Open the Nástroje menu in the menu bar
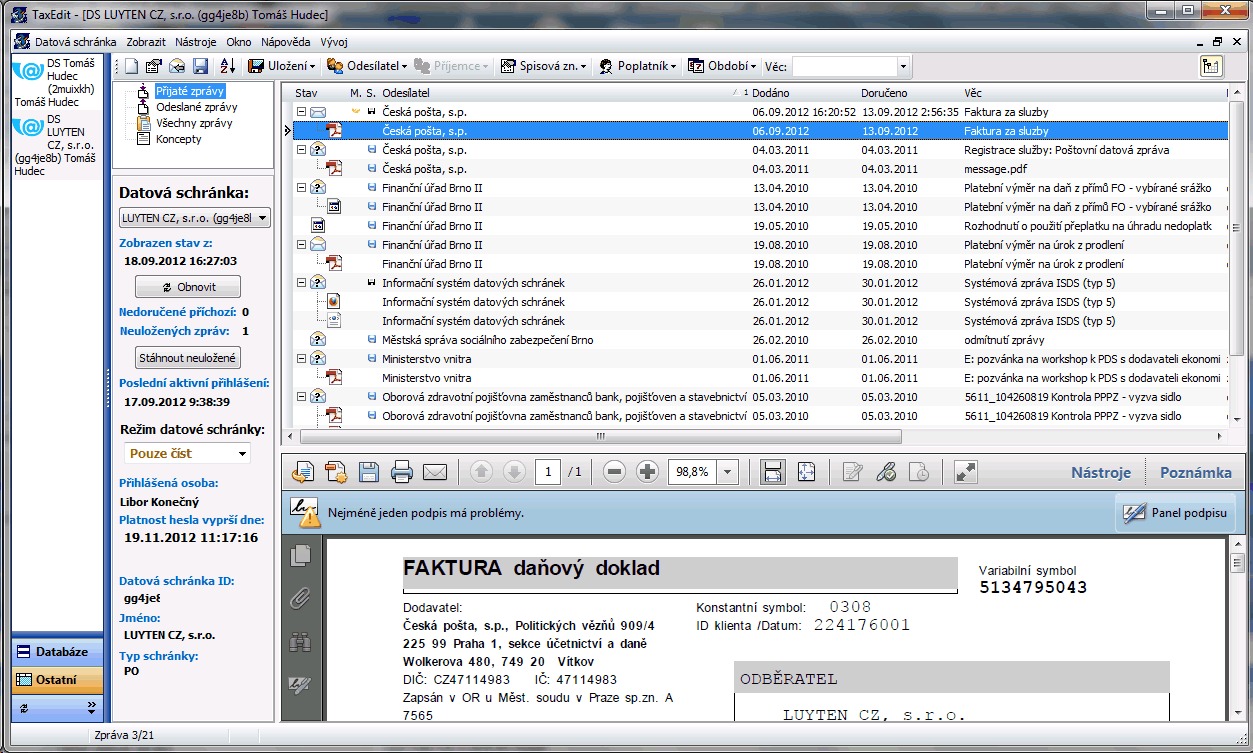1253x753 pixels. point(195,42)
